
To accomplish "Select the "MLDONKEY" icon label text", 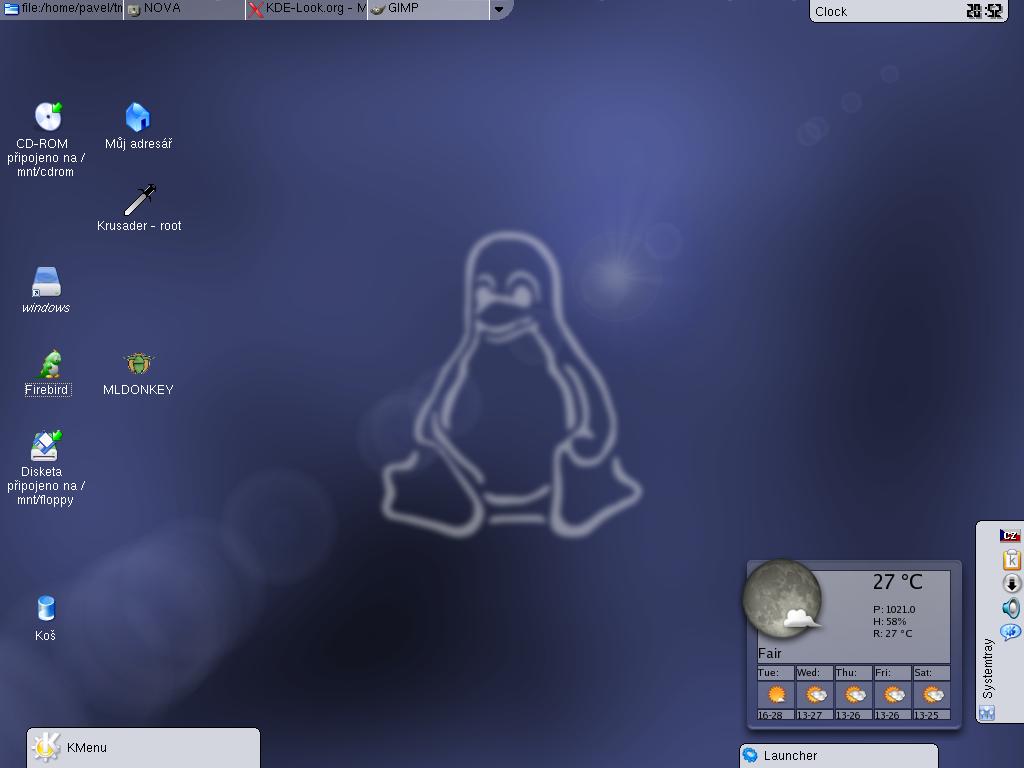I will point(138,390).
